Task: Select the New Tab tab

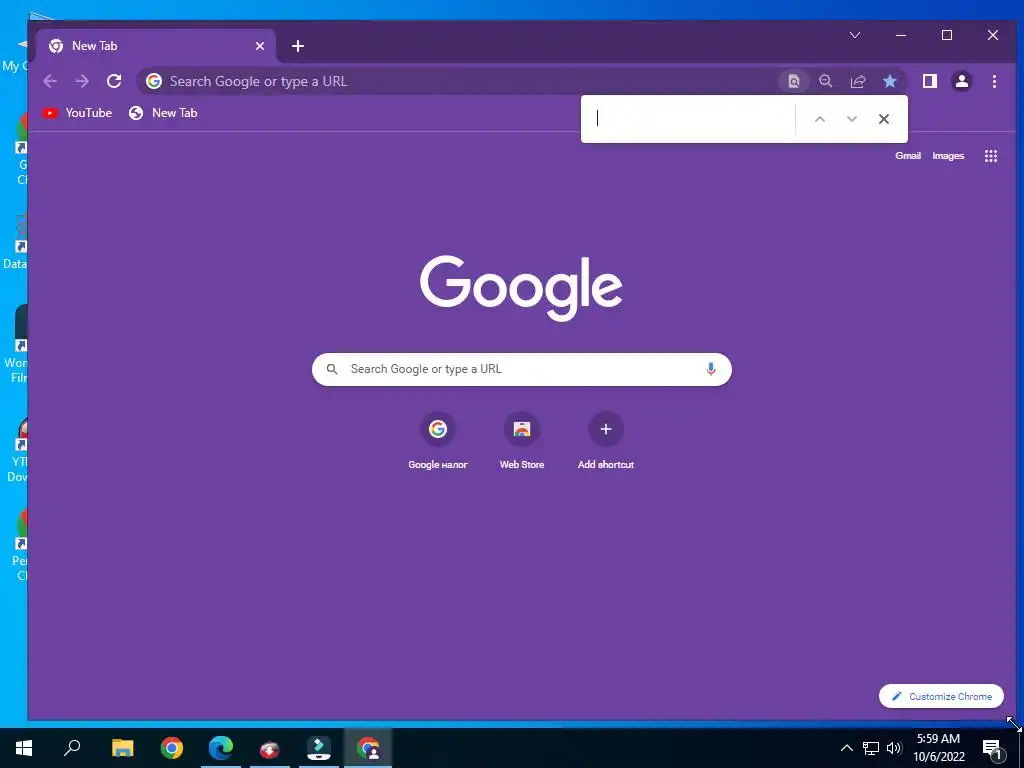Action: click(x=155, y=46)
